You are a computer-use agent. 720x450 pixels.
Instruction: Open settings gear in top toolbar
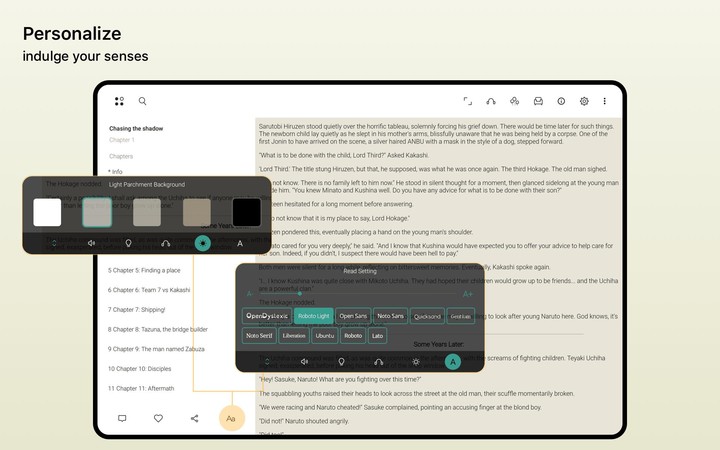[584, 101]
